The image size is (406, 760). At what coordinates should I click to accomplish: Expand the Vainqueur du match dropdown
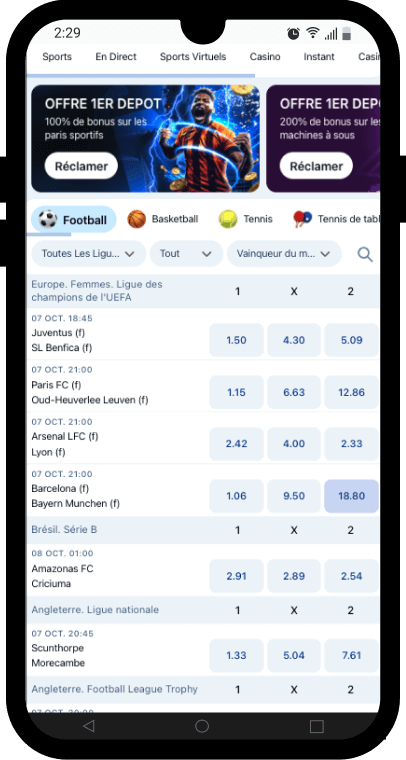284,253
